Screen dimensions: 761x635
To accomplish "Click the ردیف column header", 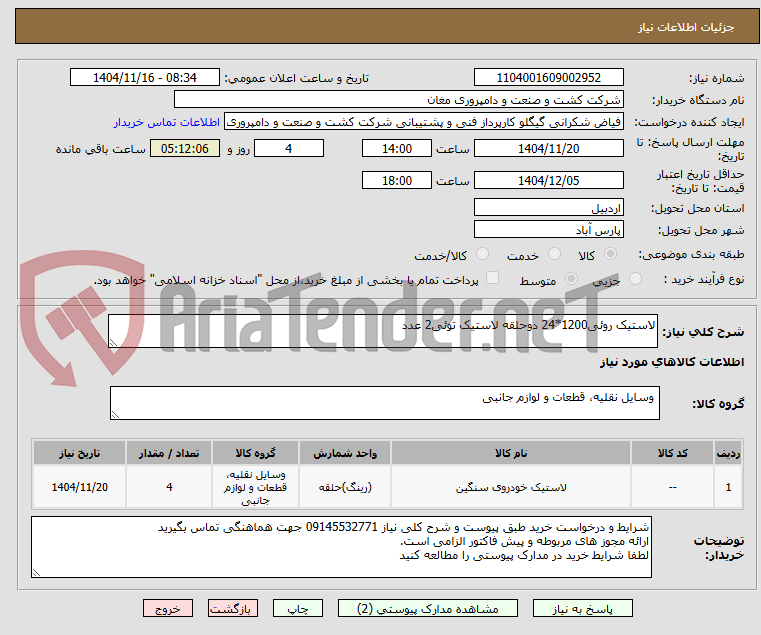I will (728, 453).
